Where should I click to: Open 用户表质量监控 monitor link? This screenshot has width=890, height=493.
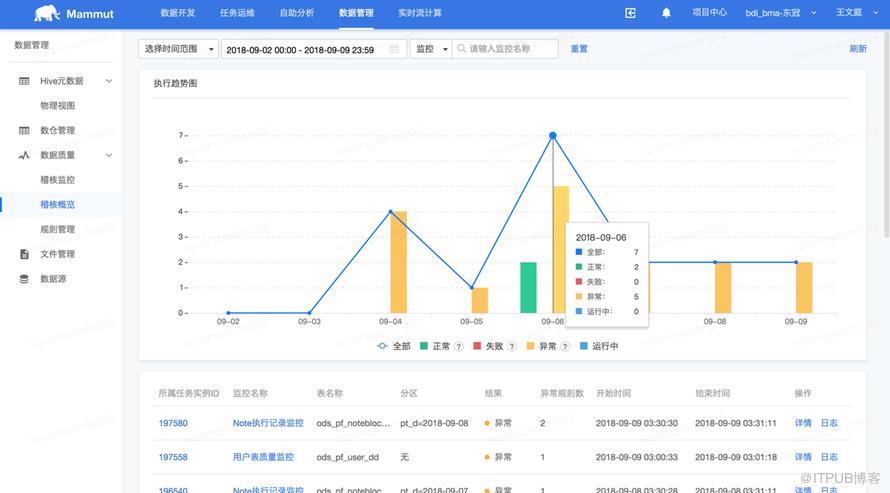(x=263, y=457)
